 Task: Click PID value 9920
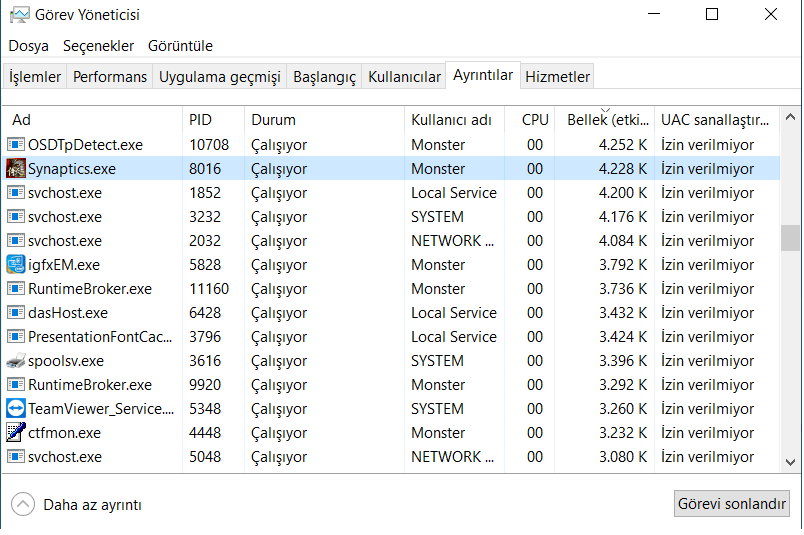pos(205,385)
